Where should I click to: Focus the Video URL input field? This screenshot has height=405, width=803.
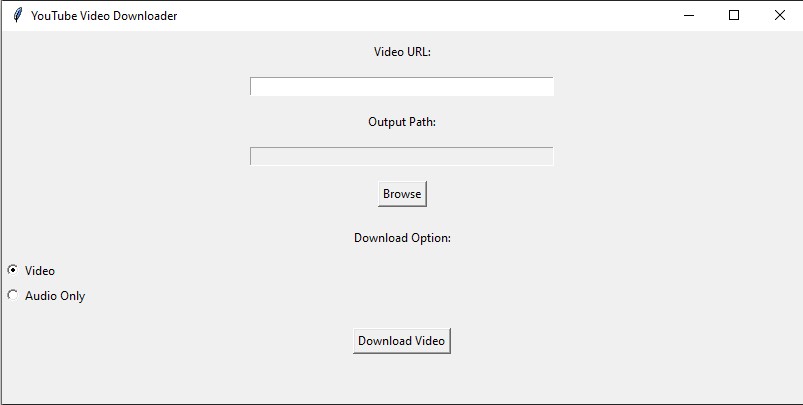(x=401, y=87)
